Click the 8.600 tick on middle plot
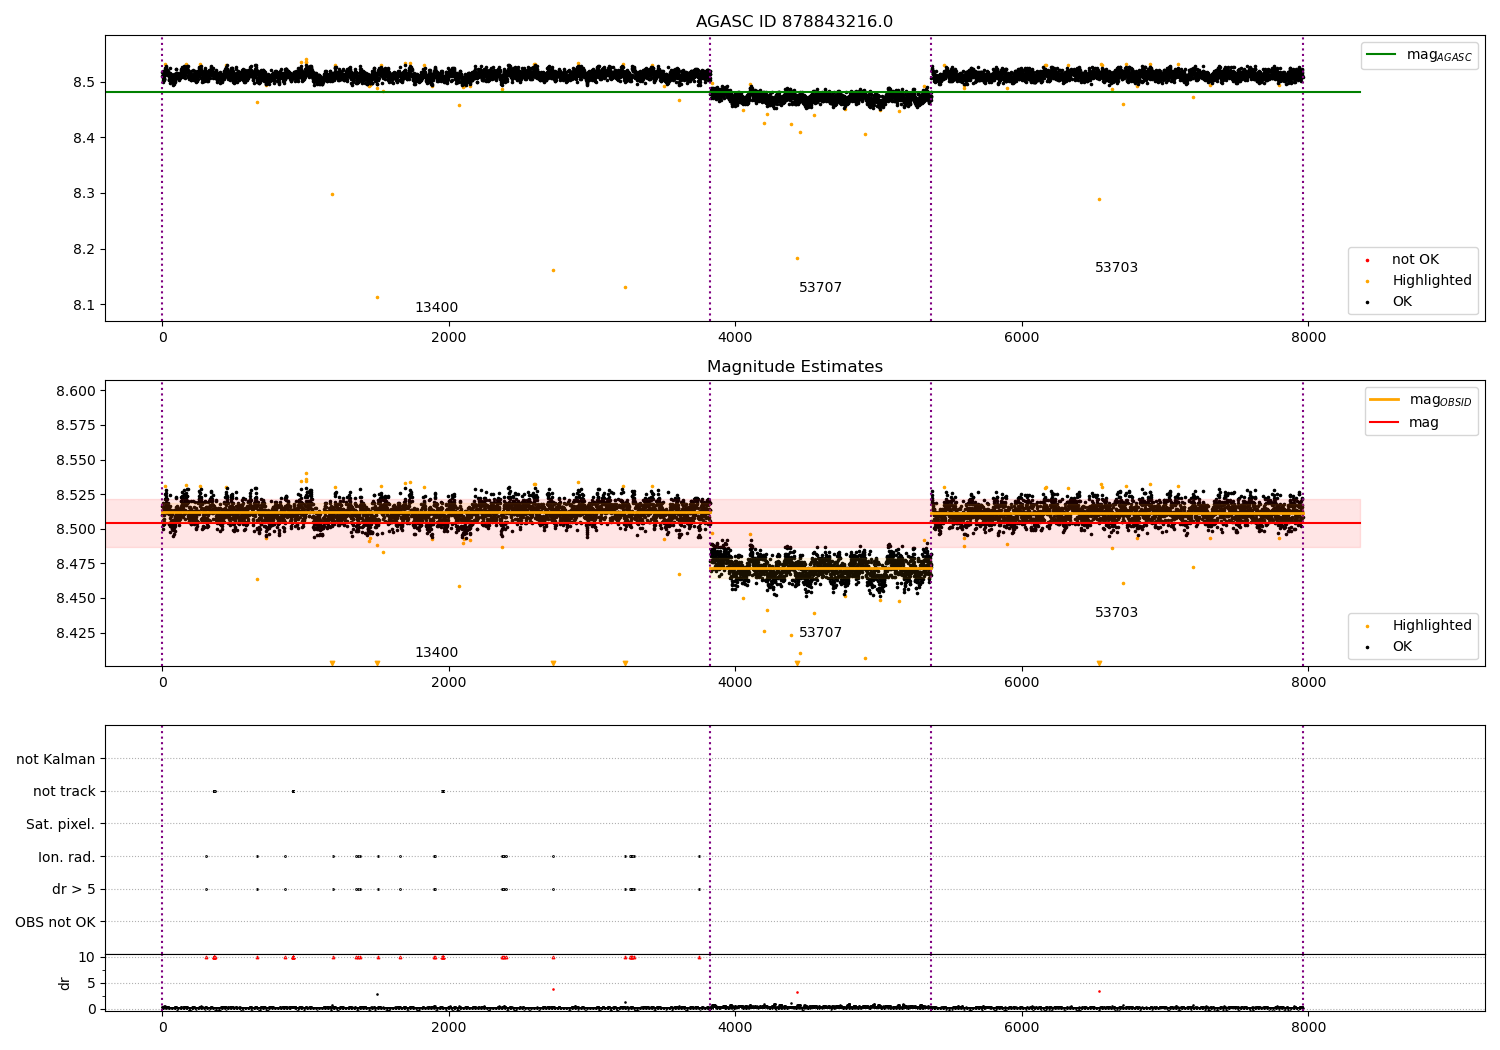The image size is (1500, 1050). [x=76, y=391]
